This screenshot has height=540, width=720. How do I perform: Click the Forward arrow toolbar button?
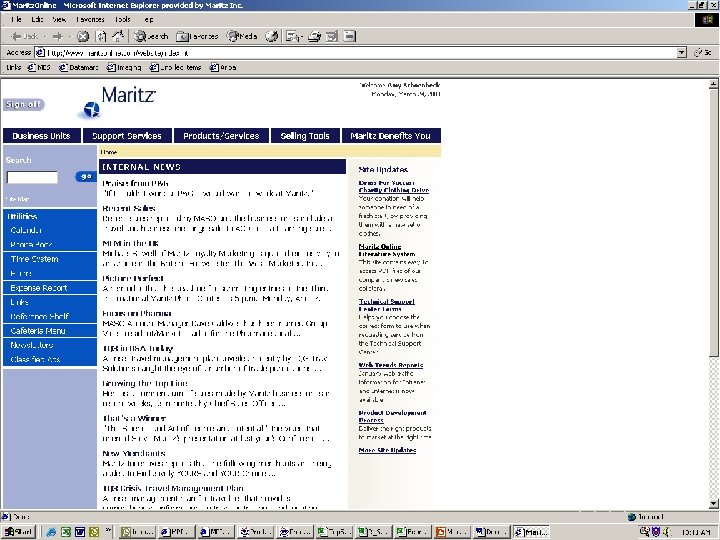pyautogui.click(x=58, y=36)
